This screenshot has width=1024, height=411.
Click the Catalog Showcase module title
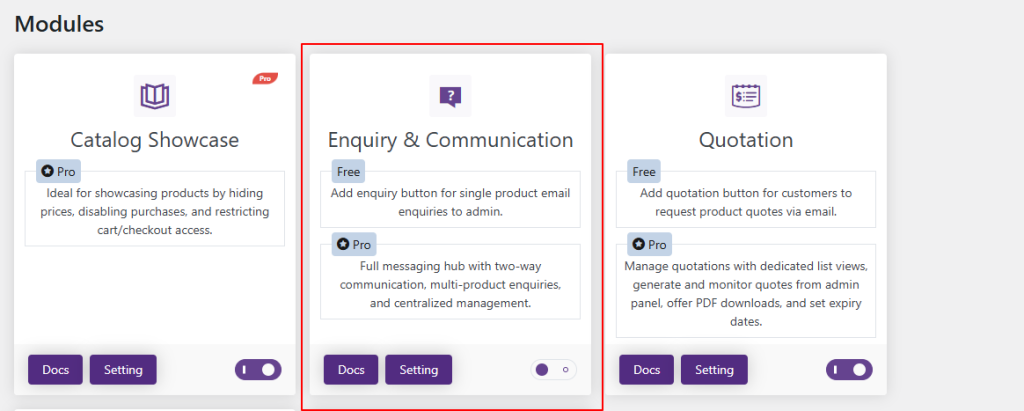coord(154,140)
